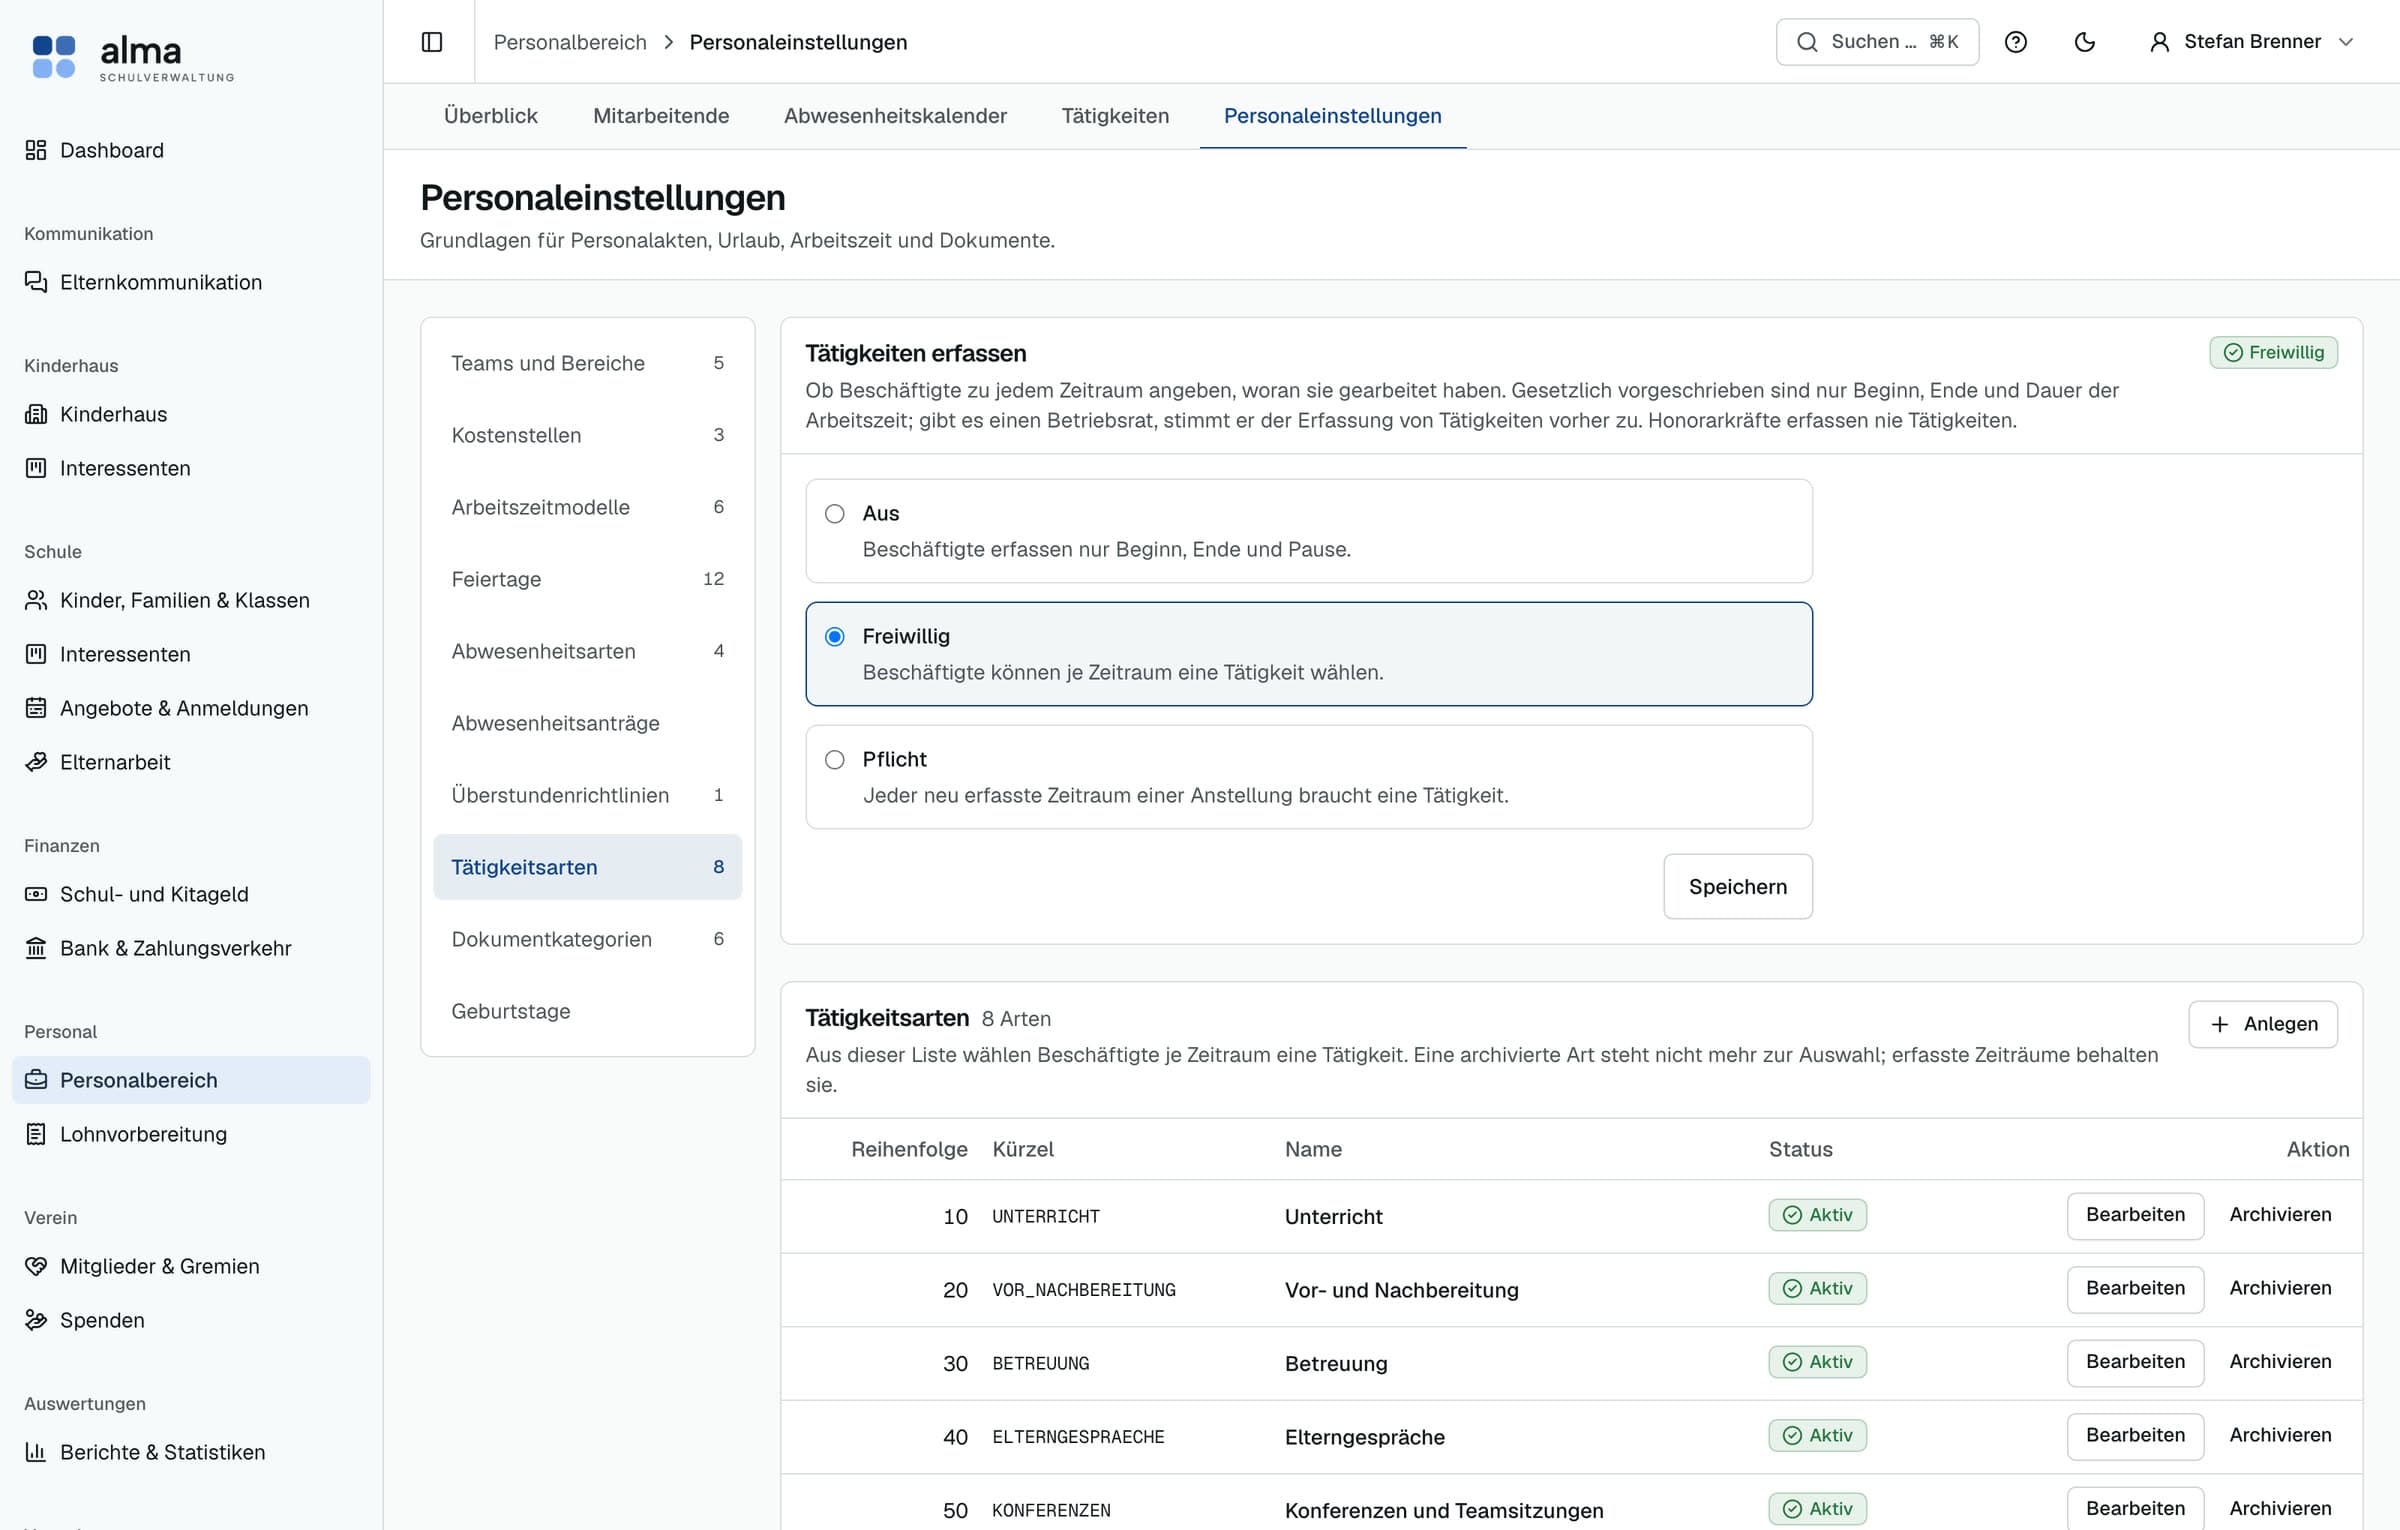
Task: Open the Abwesenheitskalender tab
Action: pos(895,116)
